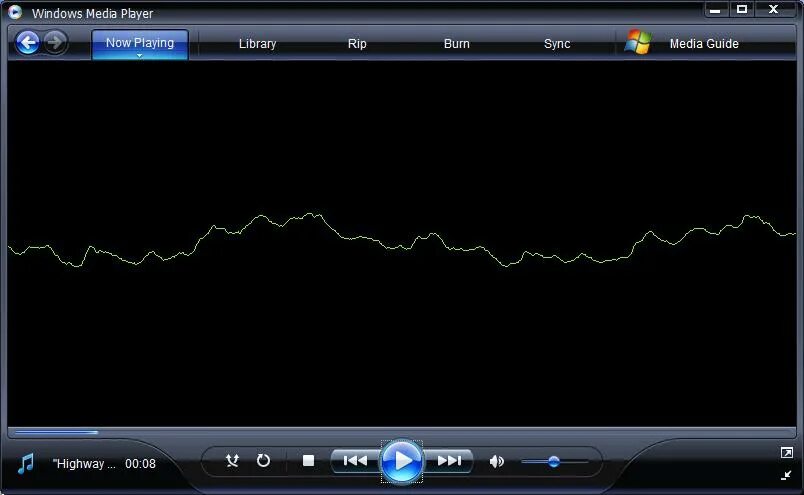The width and height of the screenshot is (804, 495).
Task: Click the Windows flag logo icon
Action: pos(638,42)
